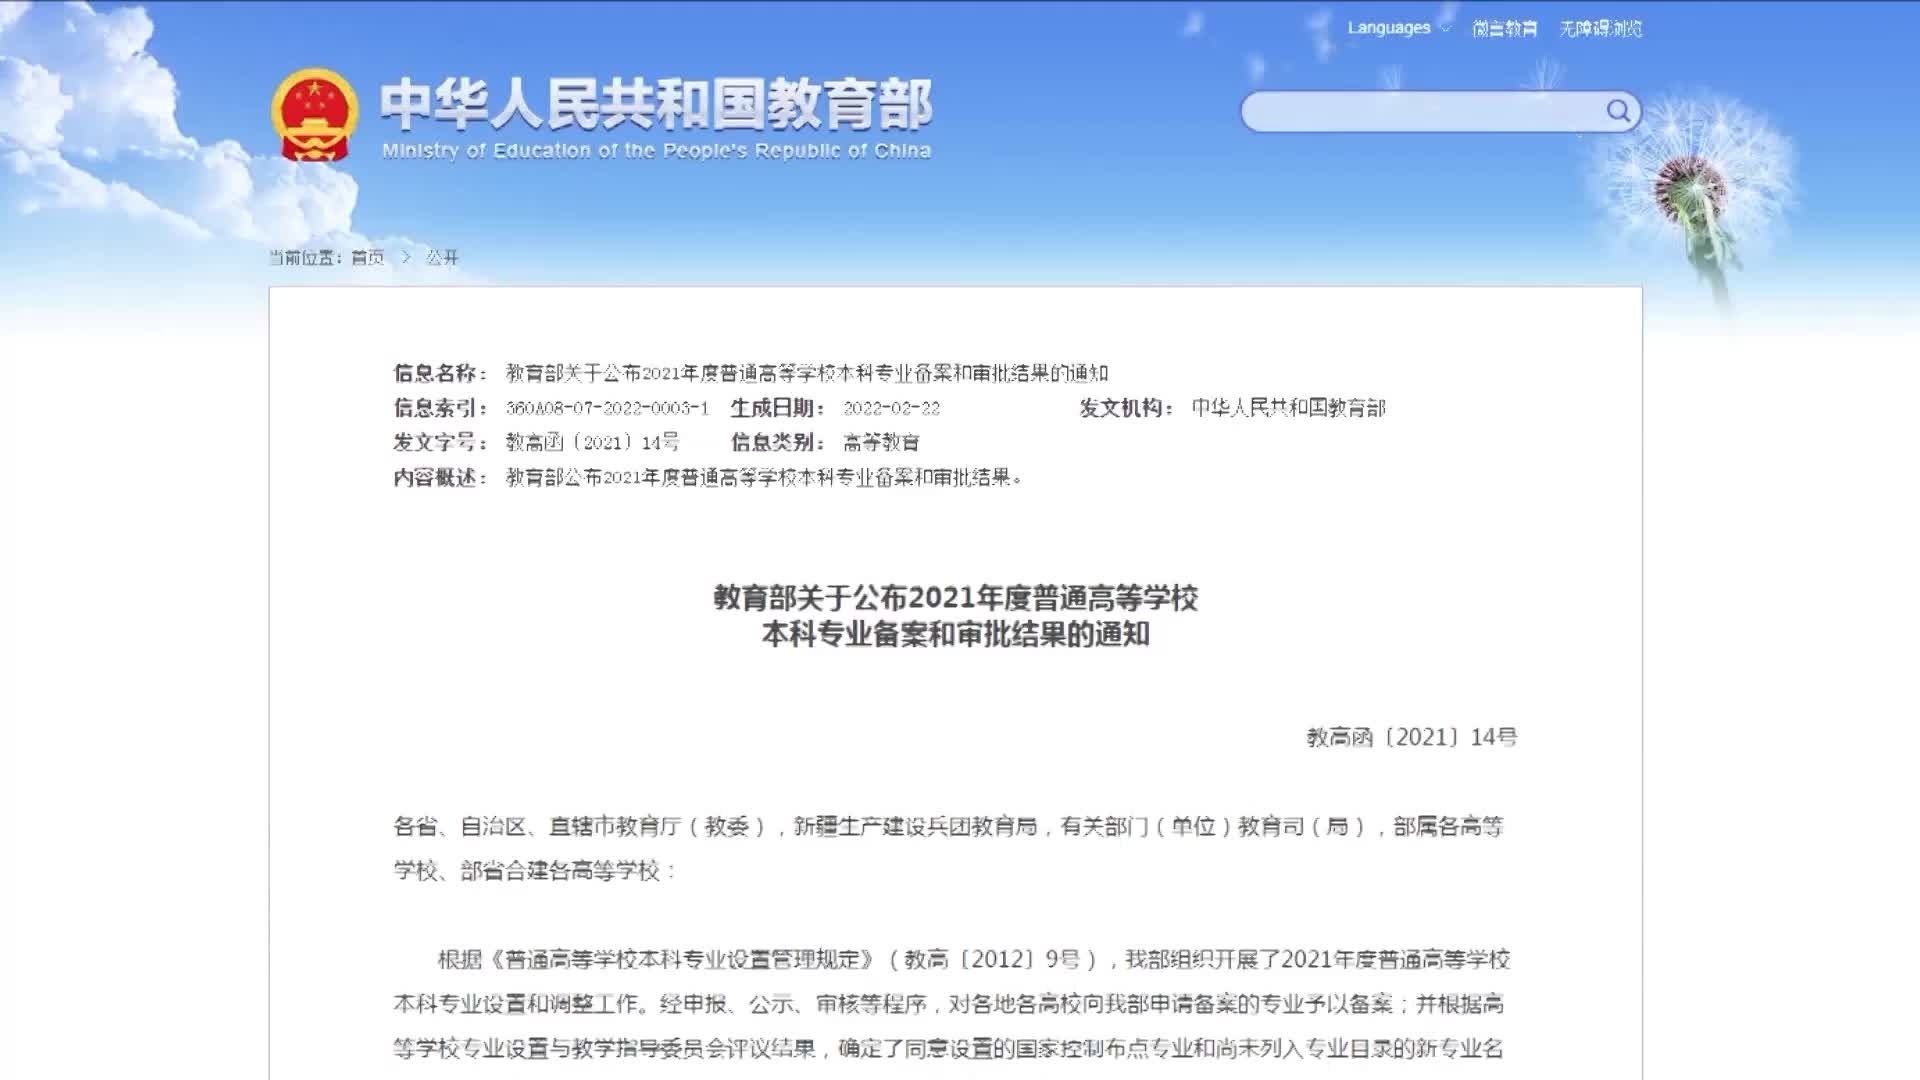
Task: Click inside the search input field
Action: coord(1422,111)
